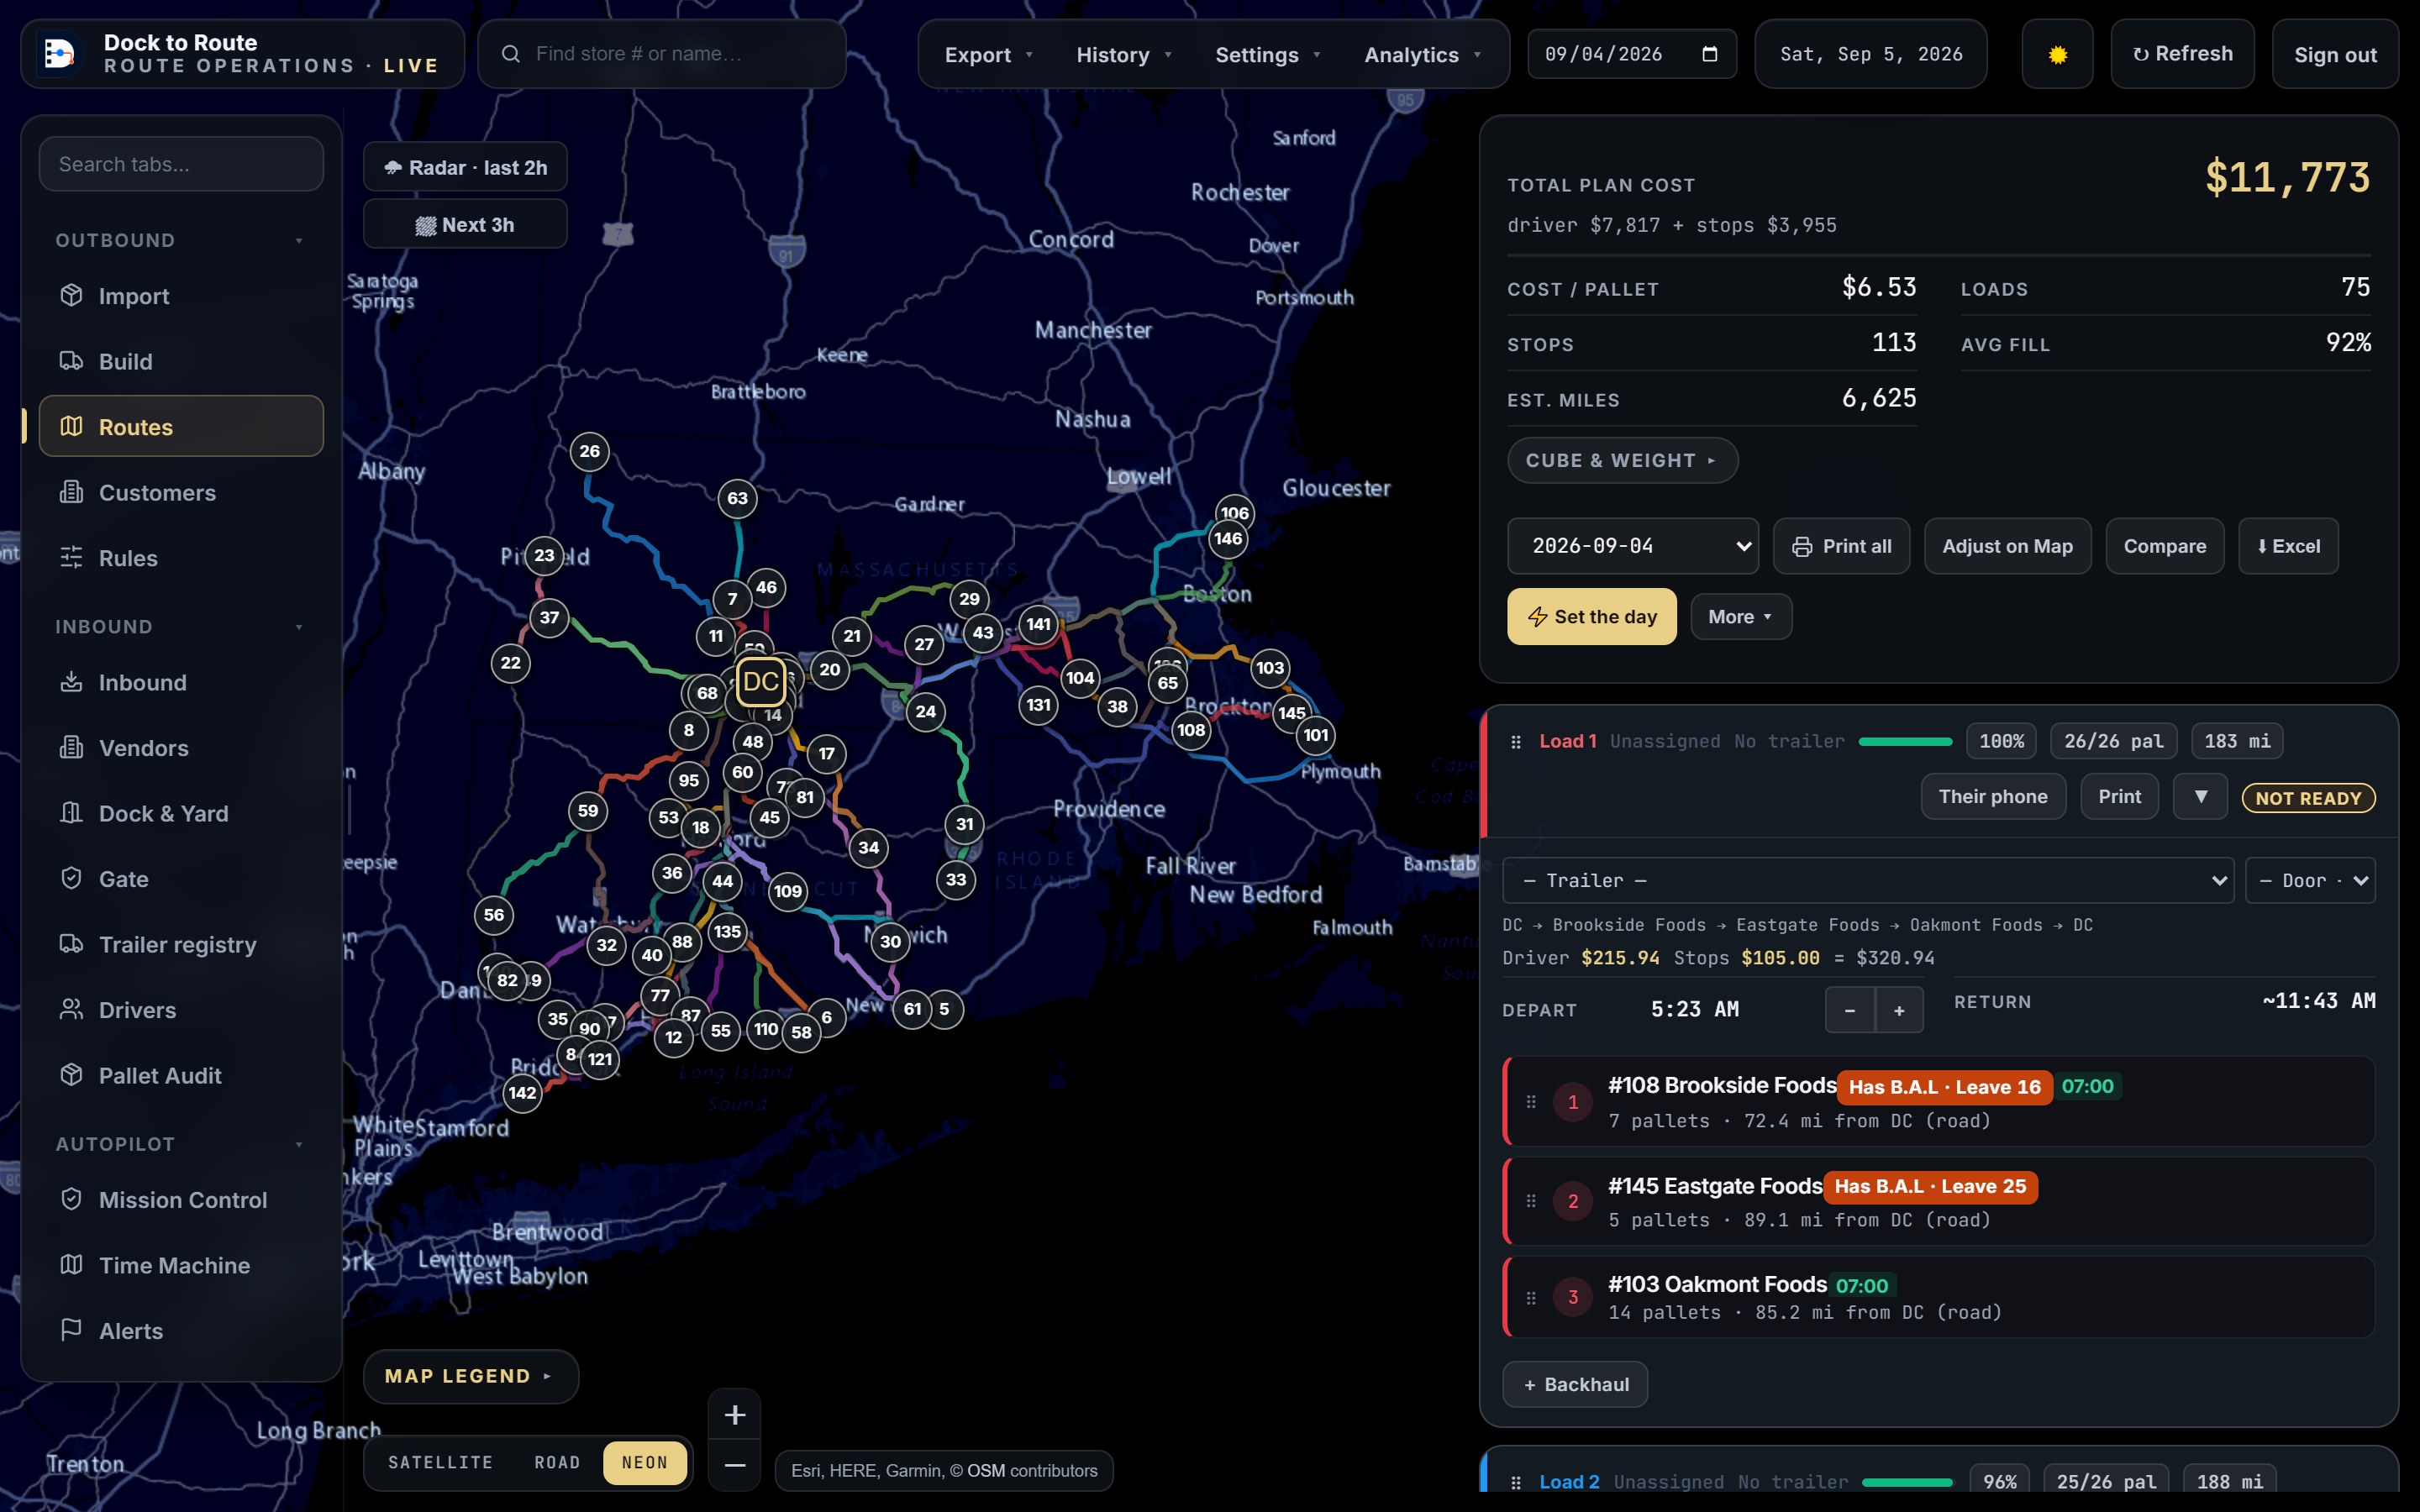The width and height of the screenshot is (2420, 1512).
Task: Click drag handle of Brookside Foods stop
Action: (x=1531, y=1102)
